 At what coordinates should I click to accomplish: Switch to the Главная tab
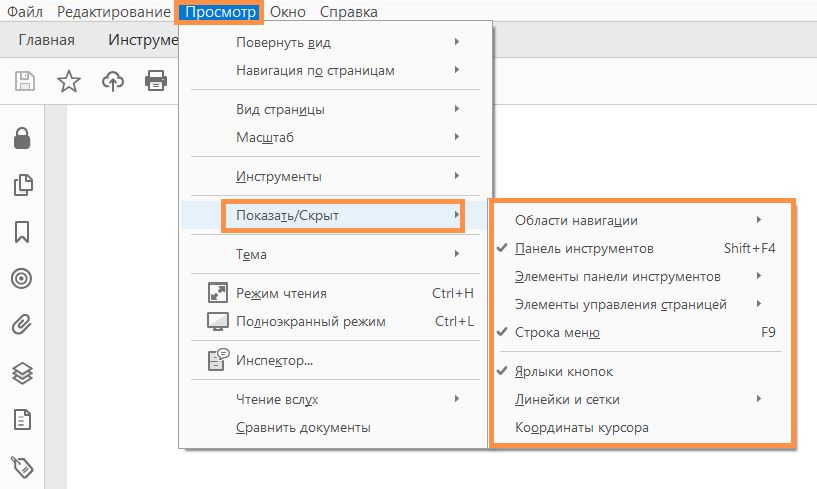point(46,40)
